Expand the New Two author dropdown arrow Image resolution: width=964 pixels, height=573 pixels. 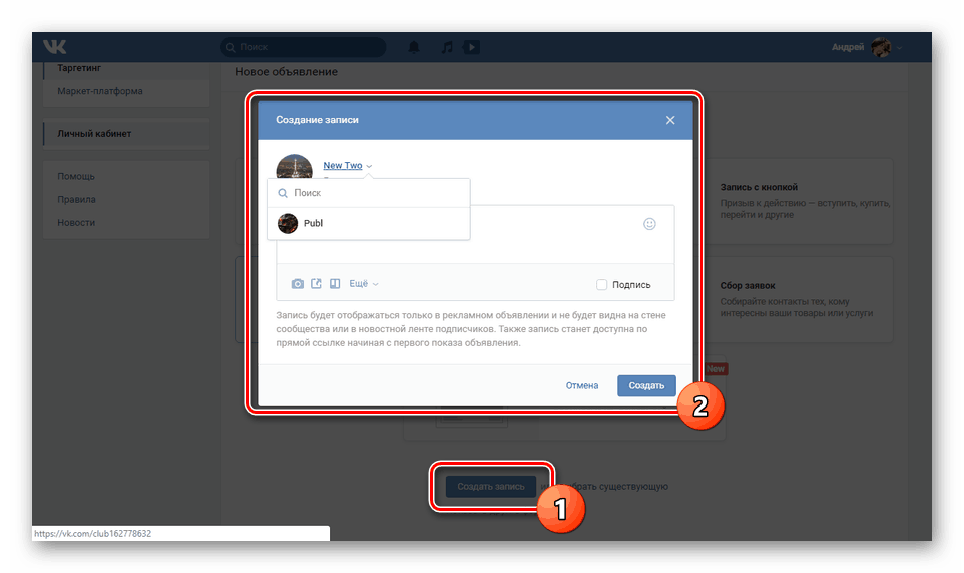tap(369, 166)
